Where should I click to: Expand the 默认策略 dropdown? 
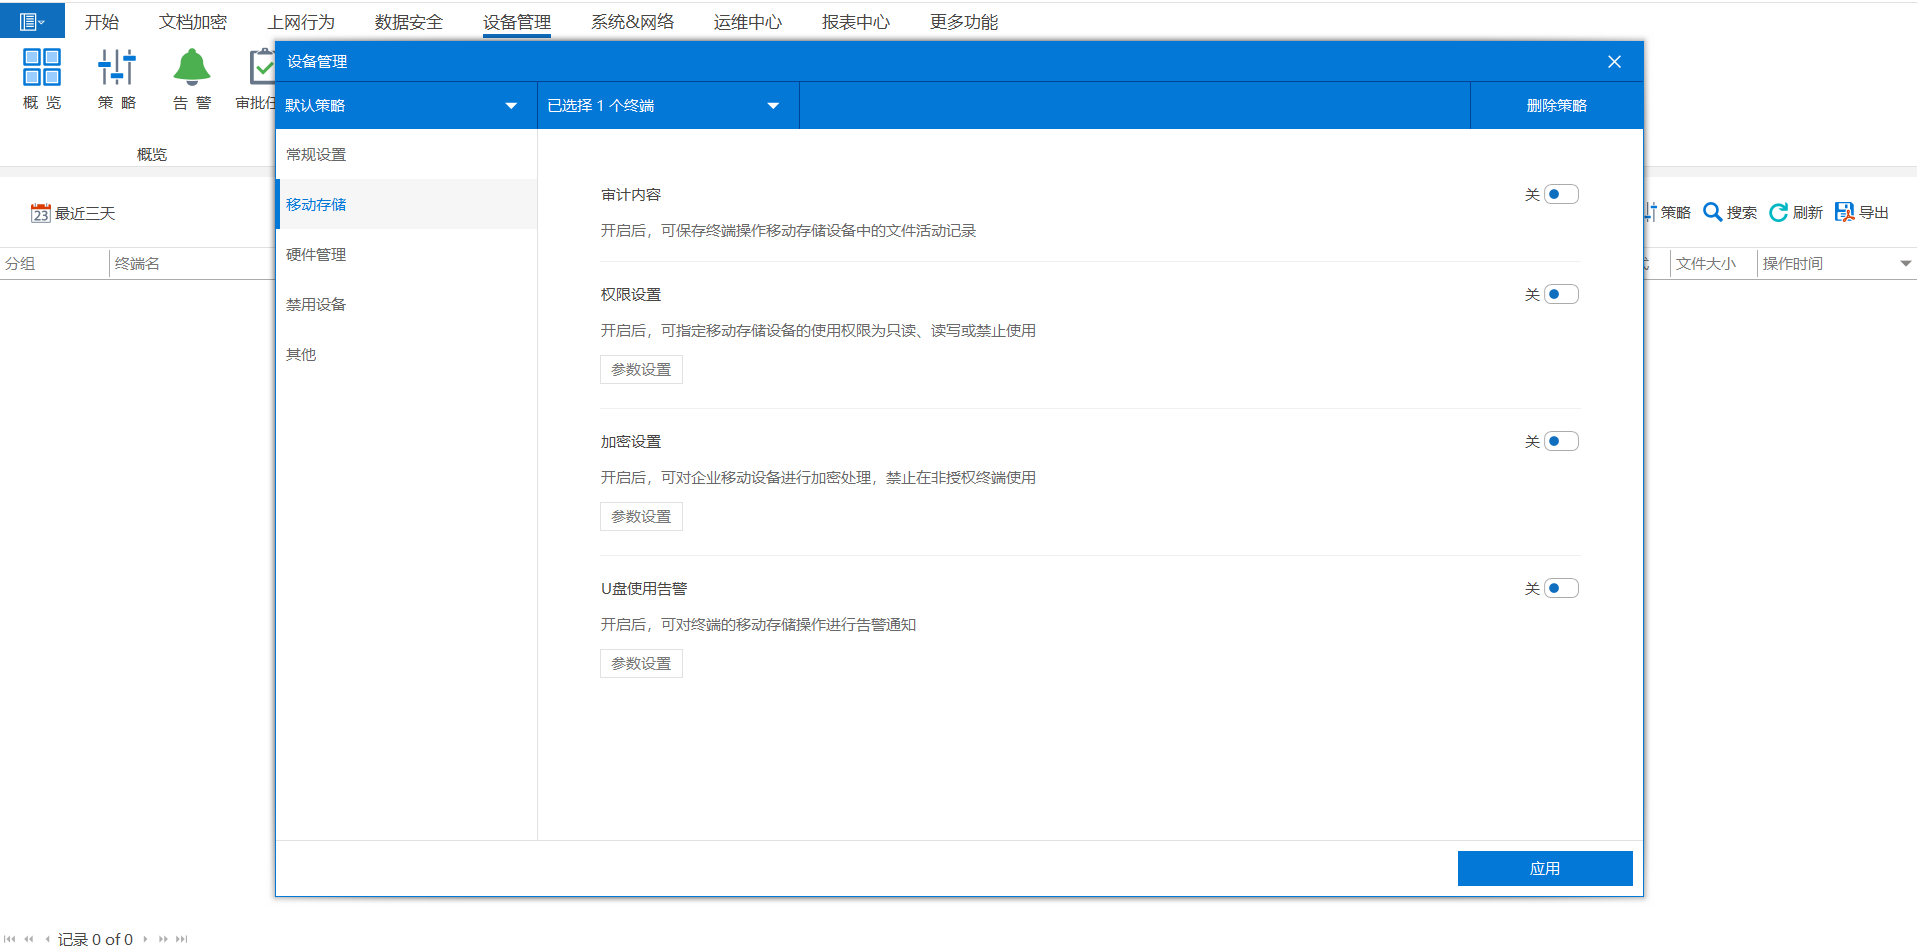(x=511, y=106)
